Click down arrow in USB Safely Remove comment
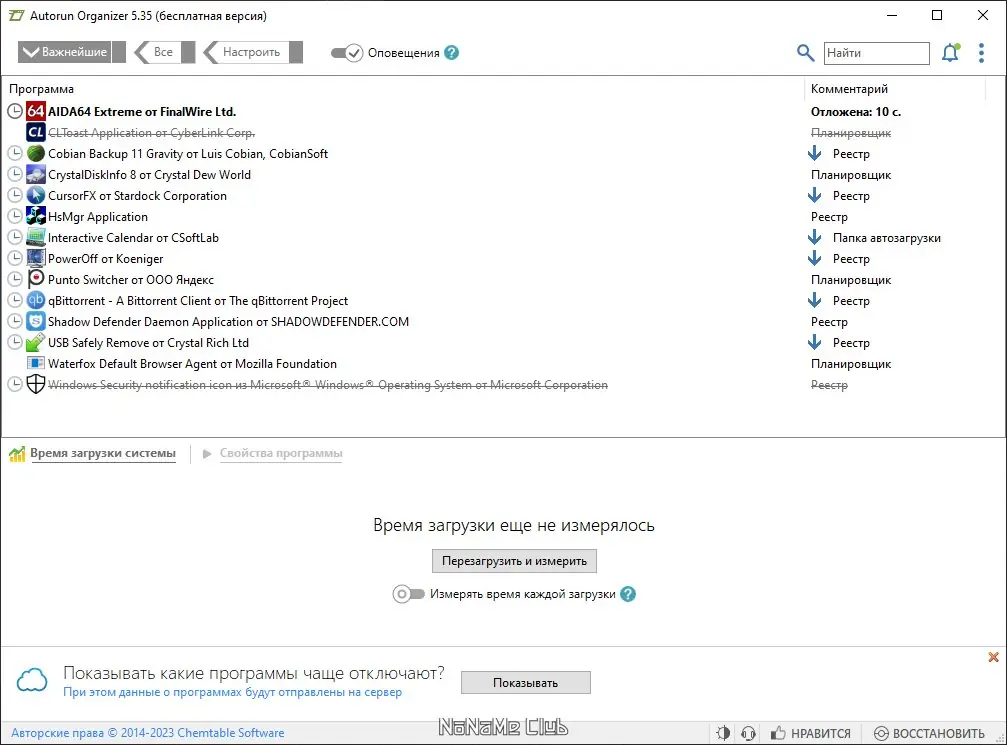 tap(814, 342)
